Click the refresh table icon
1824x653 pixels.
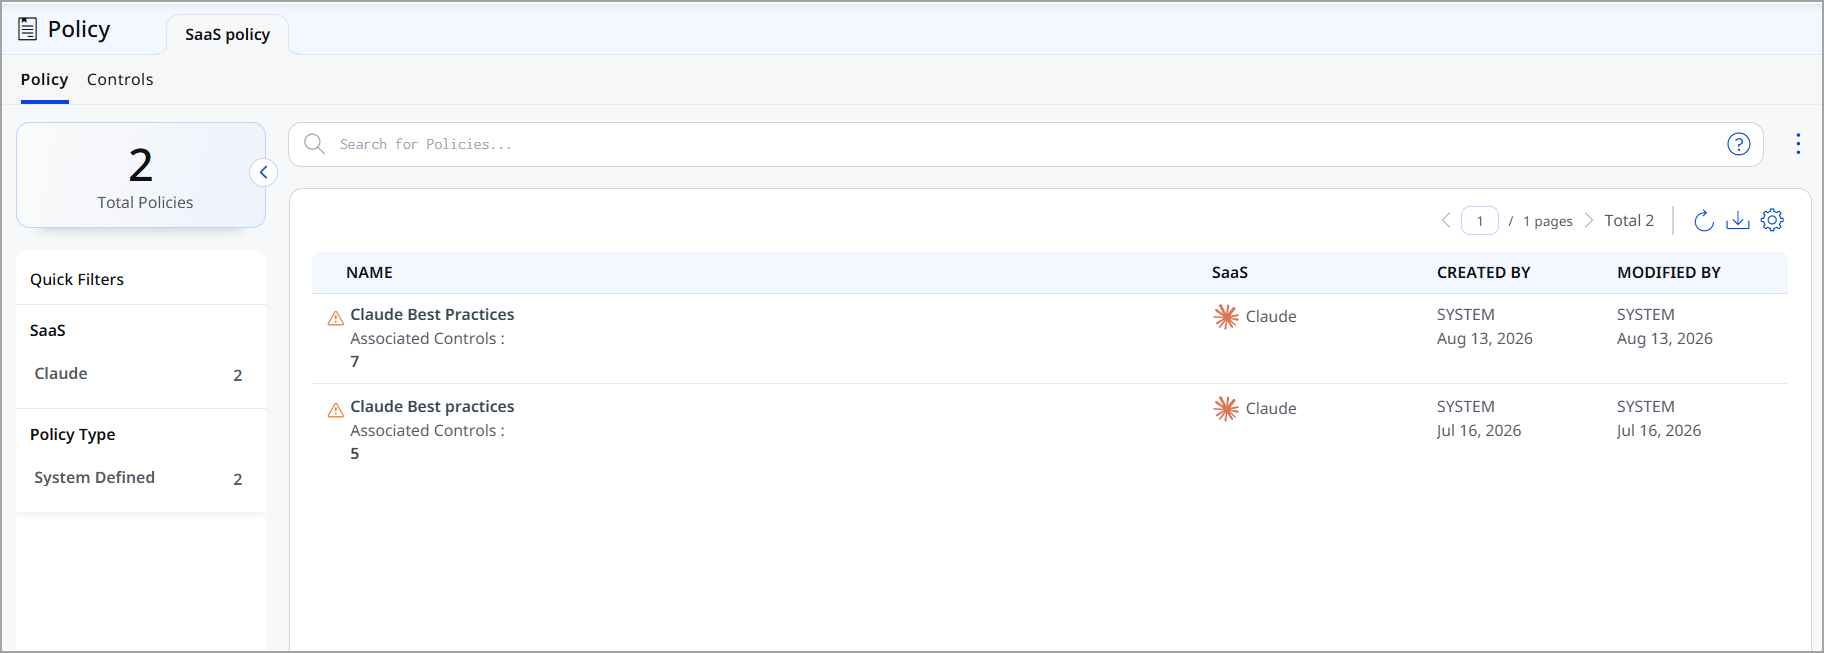tap(1704, 220)
